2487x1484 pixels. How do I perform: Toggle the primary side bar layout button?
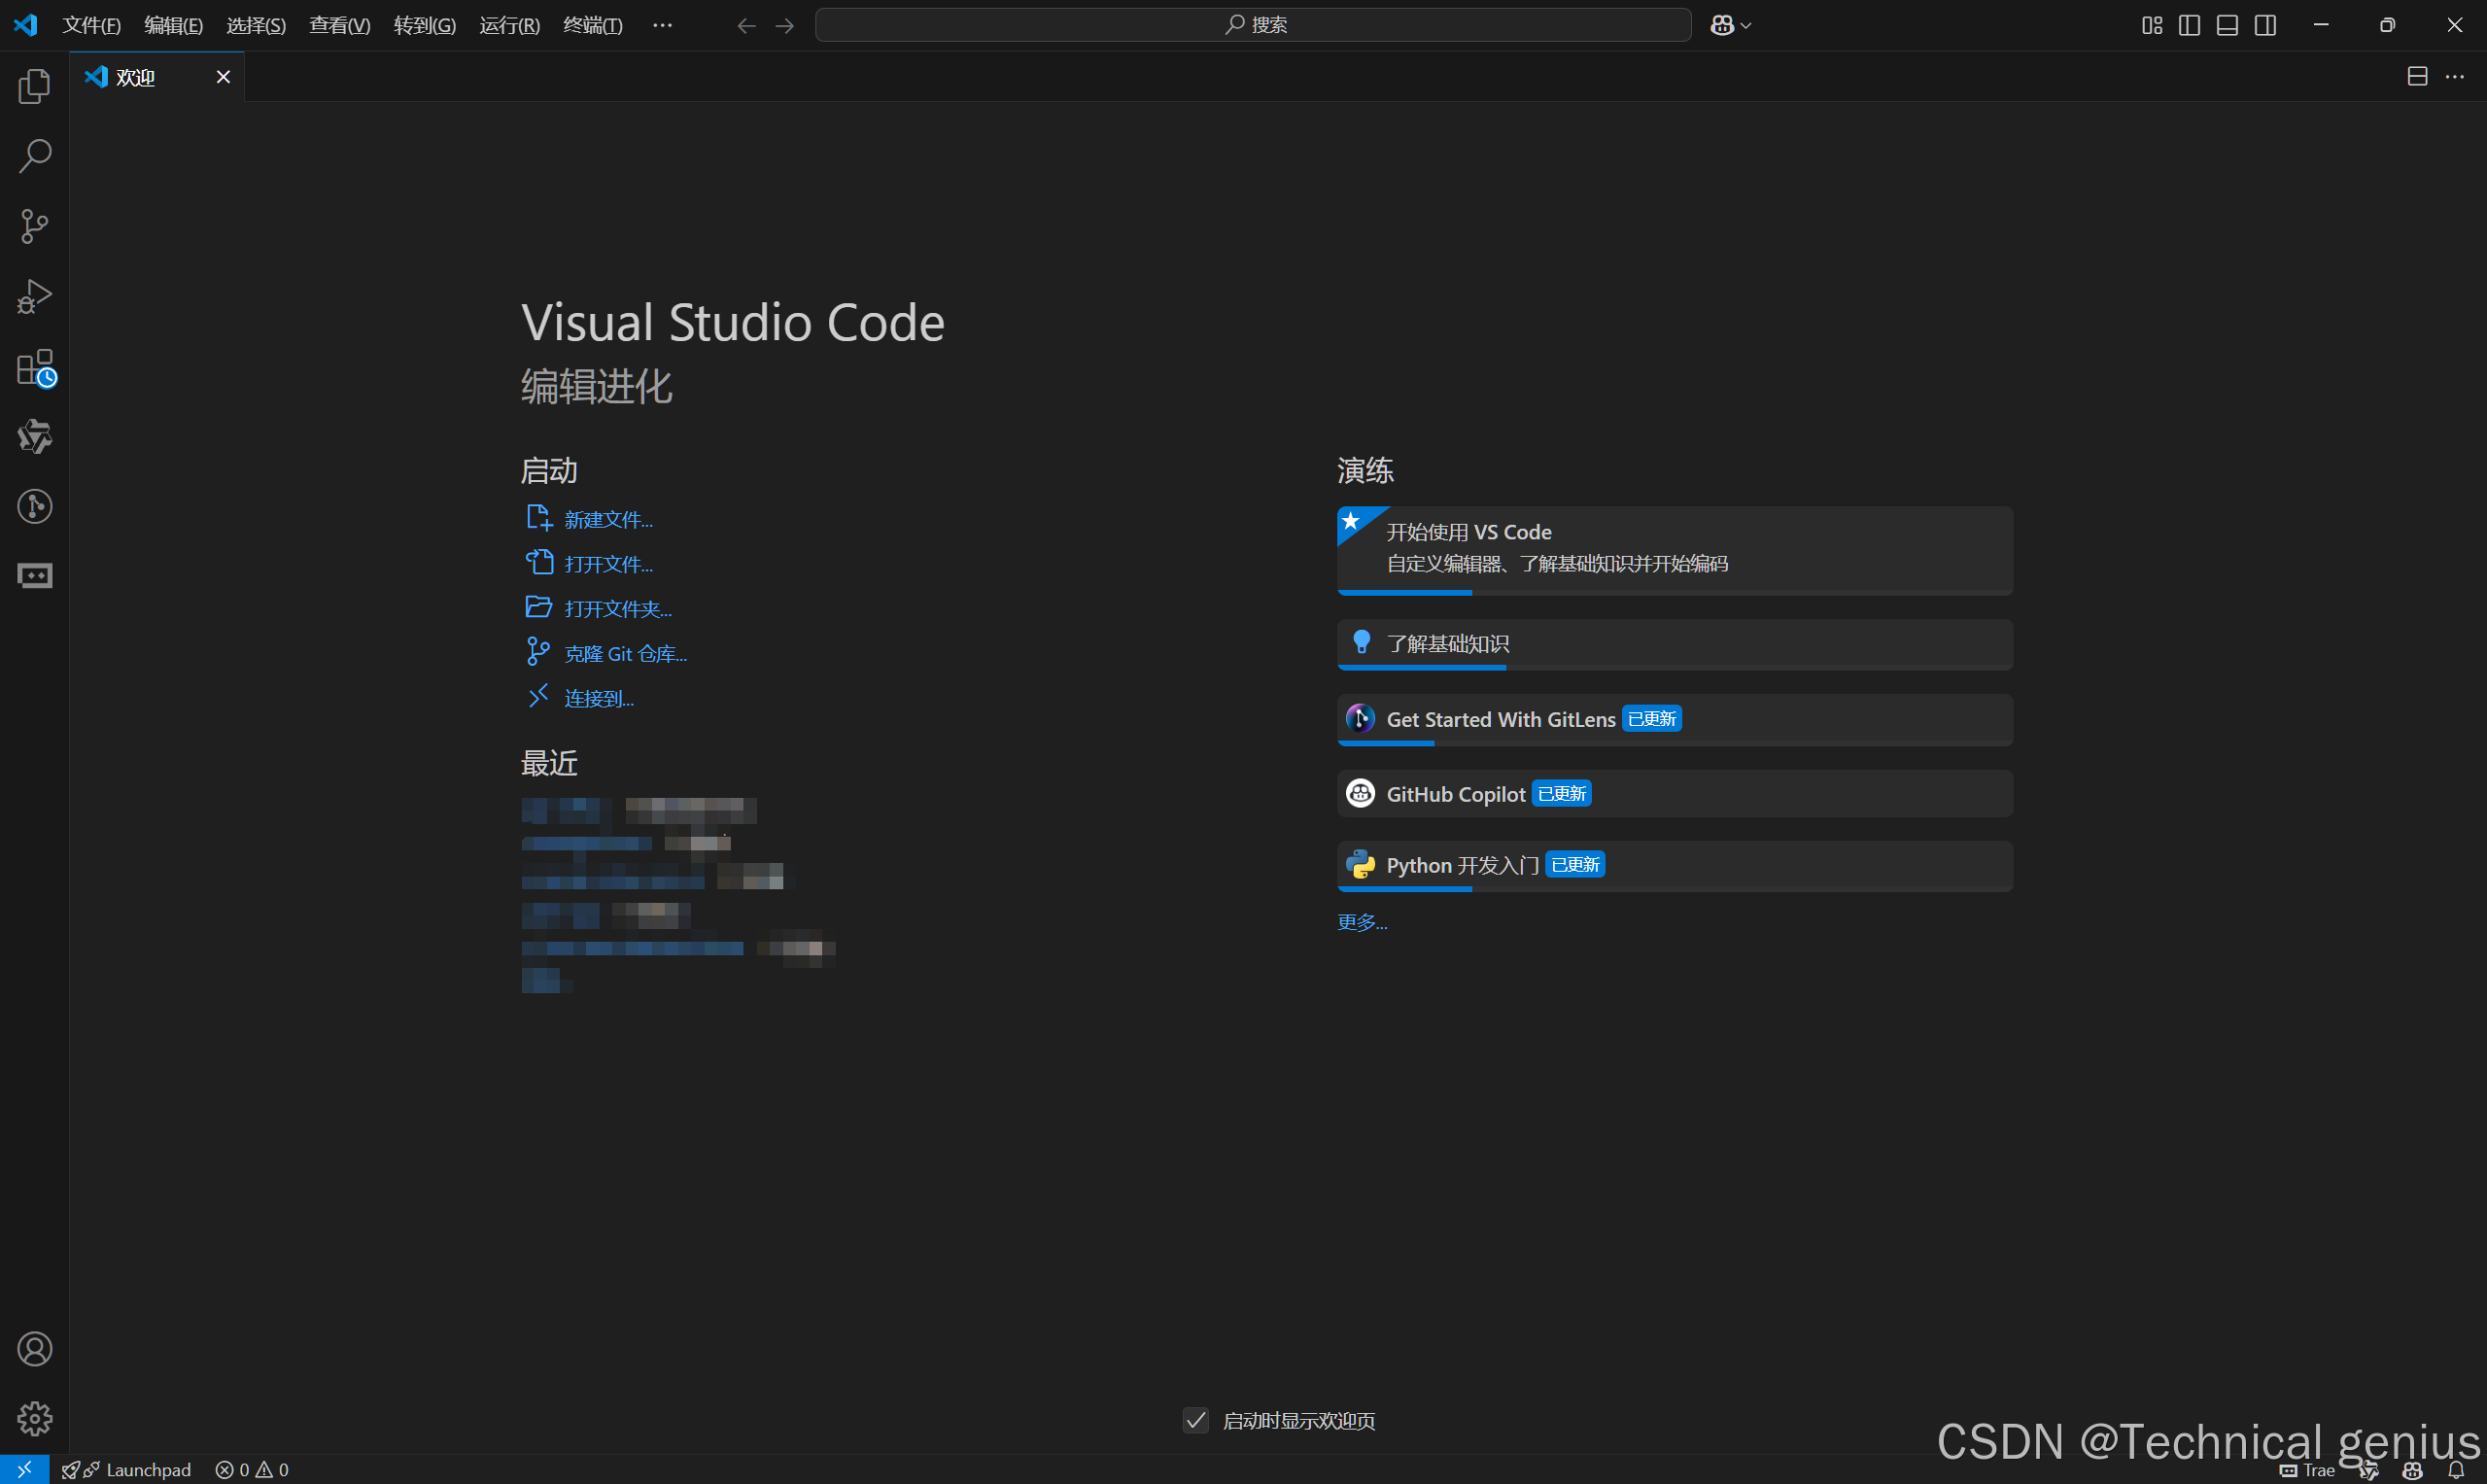click(x=2189, y=25)
